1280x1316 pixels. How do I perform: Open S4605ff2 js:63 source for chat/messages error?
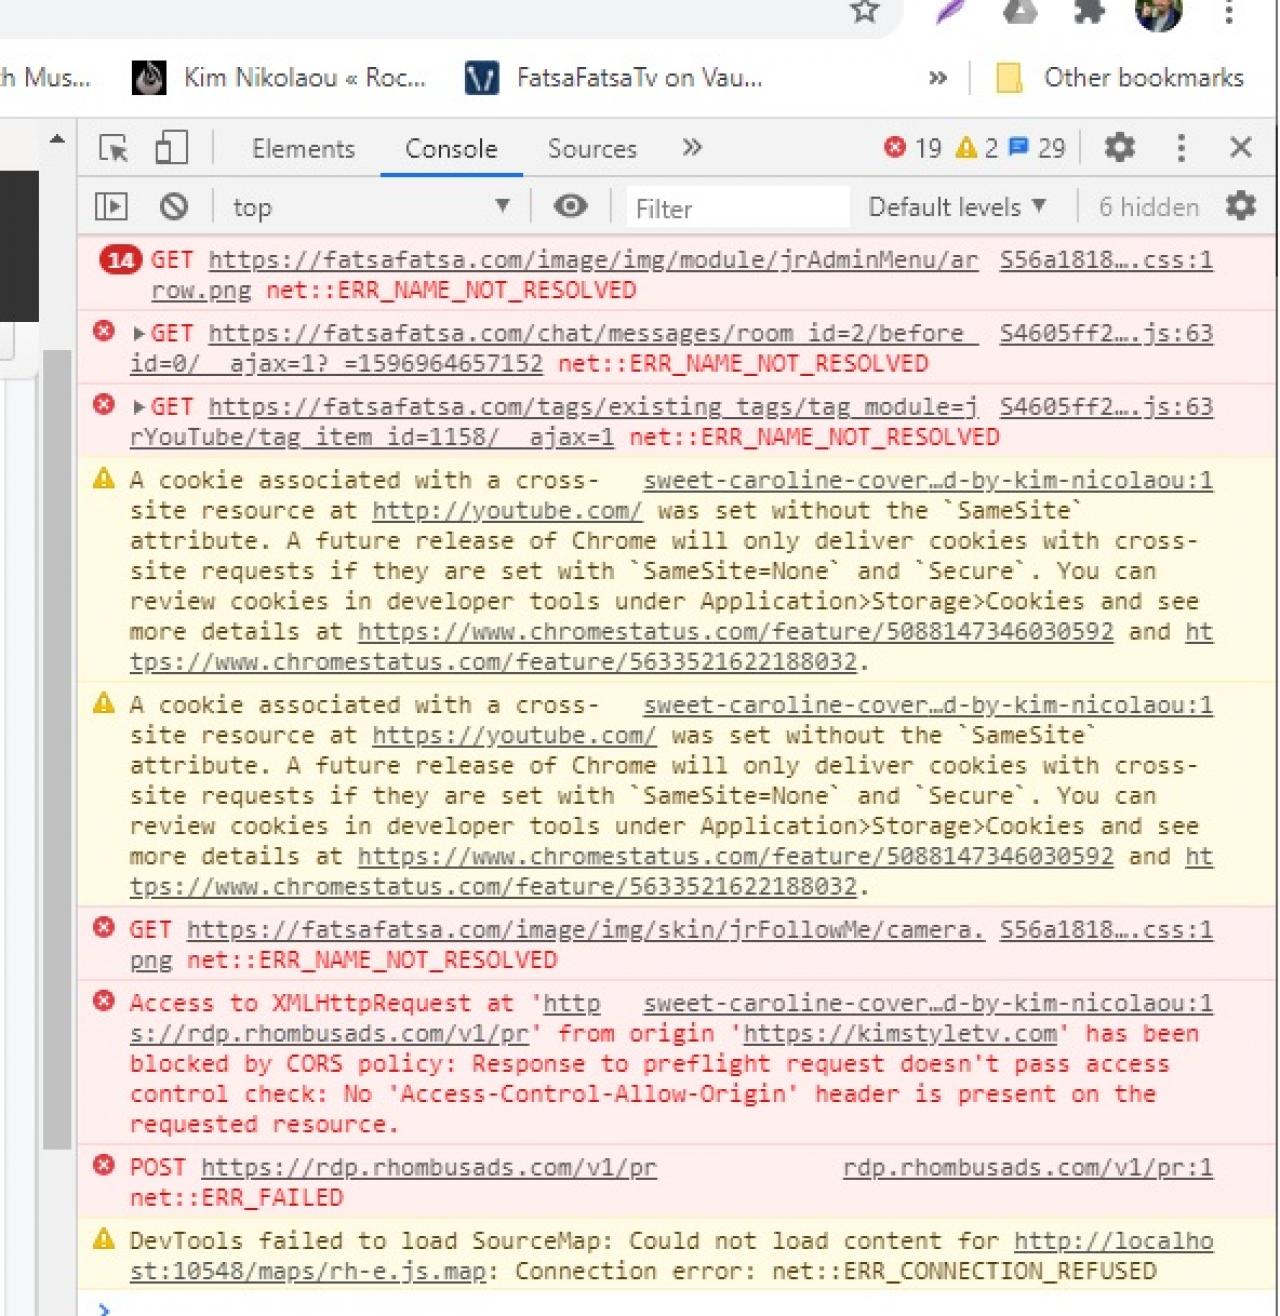pos(1106,333)
